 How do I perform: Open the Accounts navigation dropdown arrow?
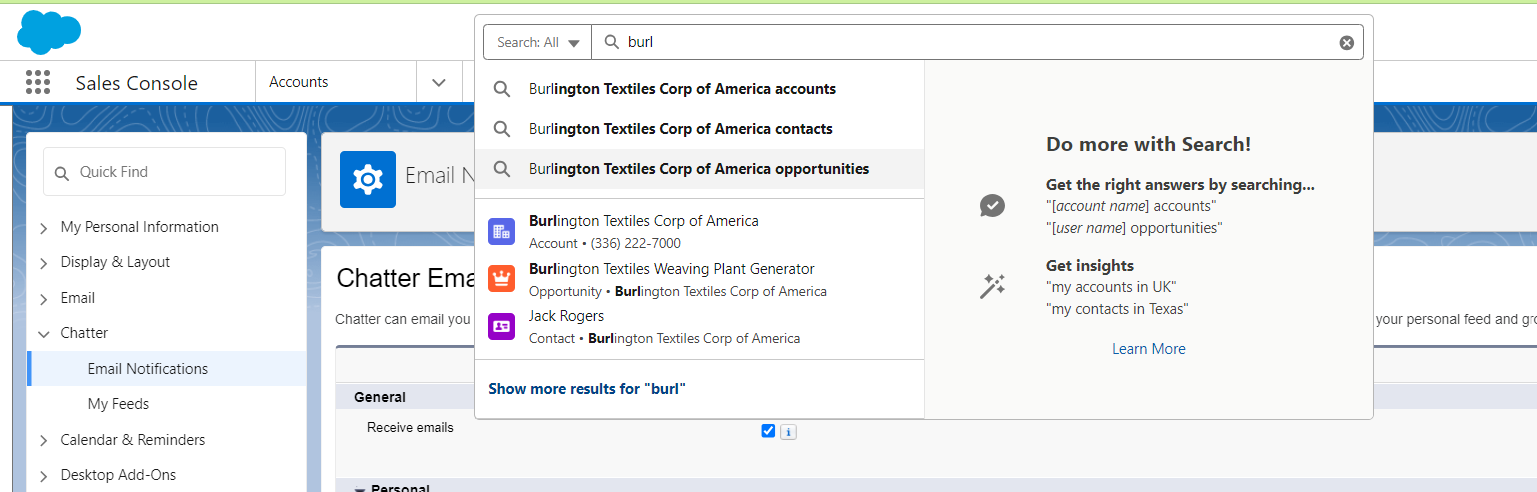pyautogui.click(x=439, y=82)
